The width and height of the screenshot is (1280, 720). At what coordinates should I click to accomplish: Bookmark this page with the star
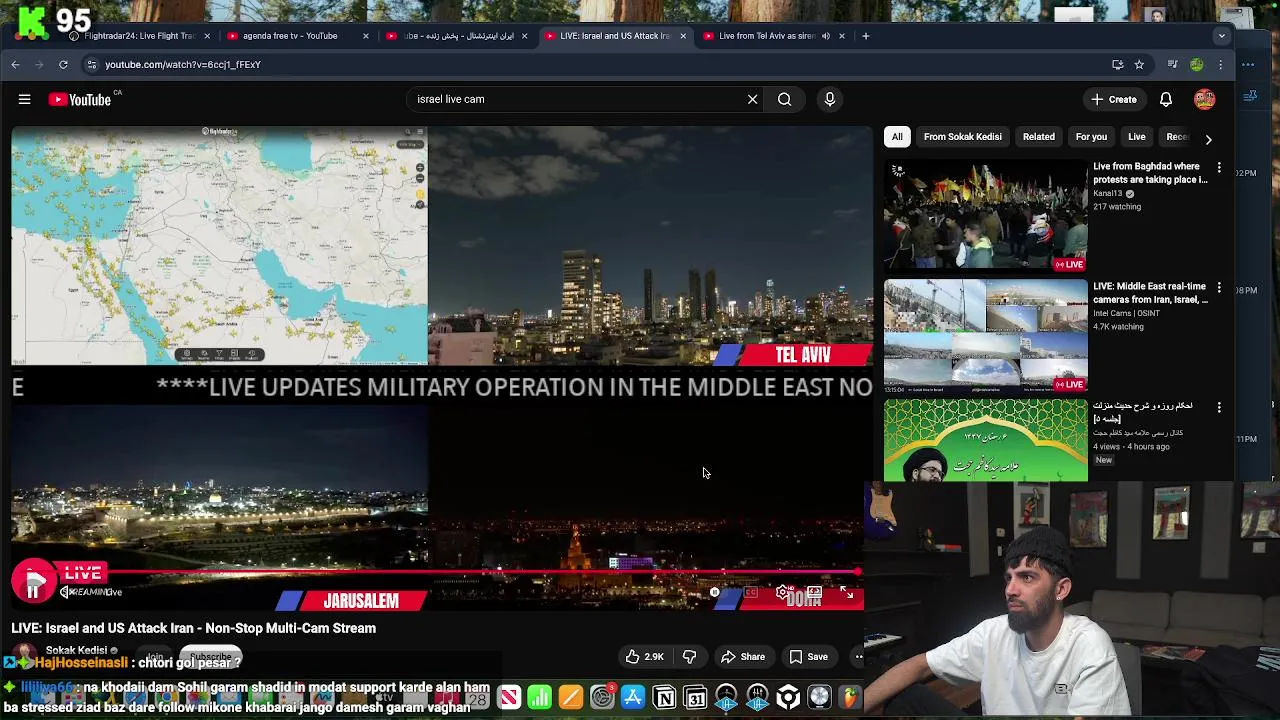click(x=1139, y=64)
